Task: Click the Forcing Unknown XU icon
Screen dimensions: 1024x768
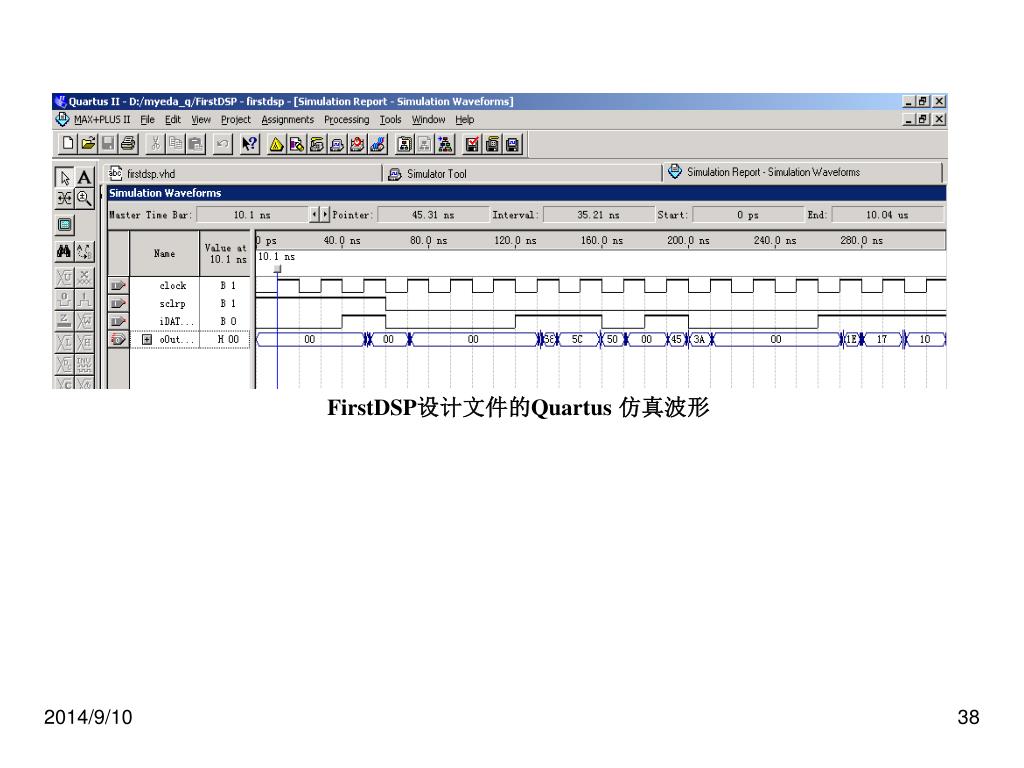Action: [64, 278]
